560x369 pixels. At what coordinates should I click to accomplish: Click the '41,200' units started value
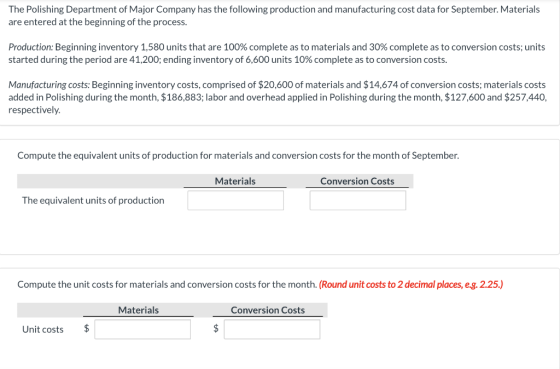pyautogui.click(x=144, y=59)
